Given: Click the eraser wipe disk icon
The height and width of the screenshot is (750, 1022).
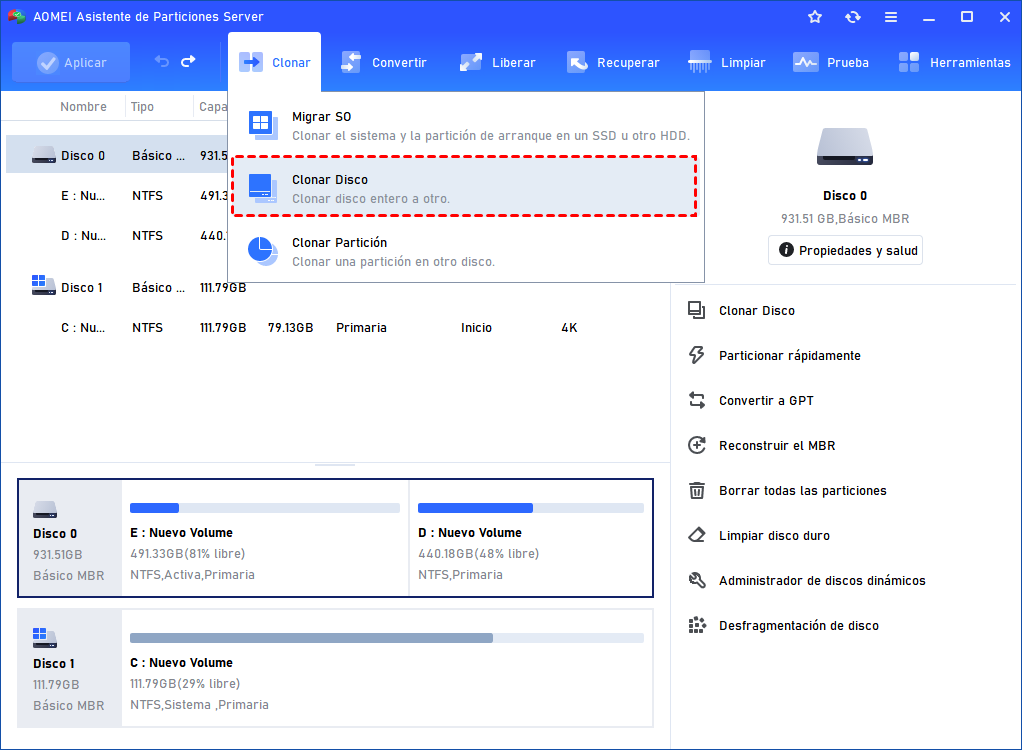Looking at the screenshot, I should coord(697,535).
